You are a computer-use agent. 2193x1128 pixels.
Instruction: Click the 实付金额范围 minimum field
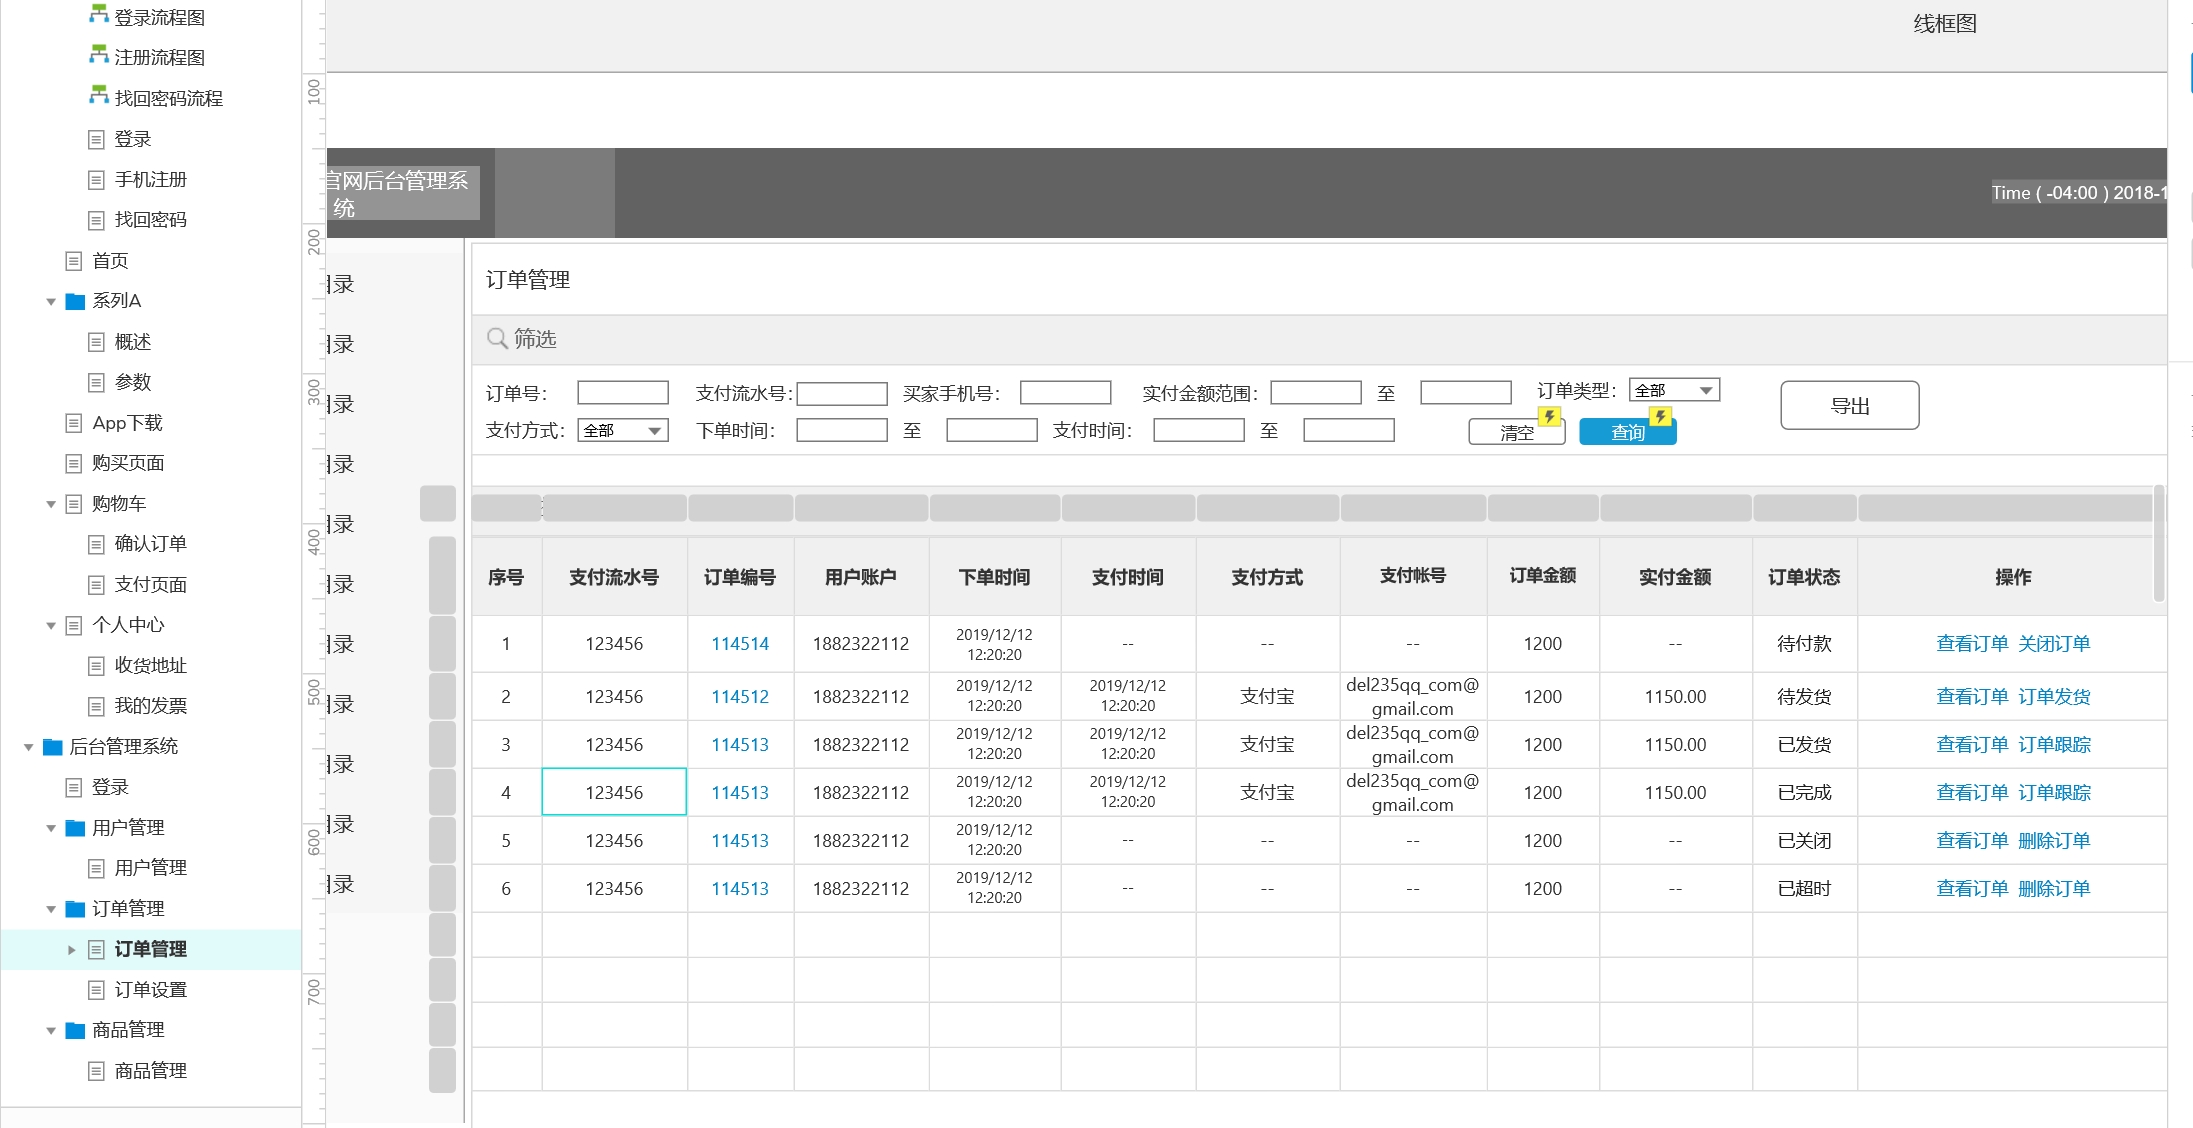click(x=1316, y=393)
